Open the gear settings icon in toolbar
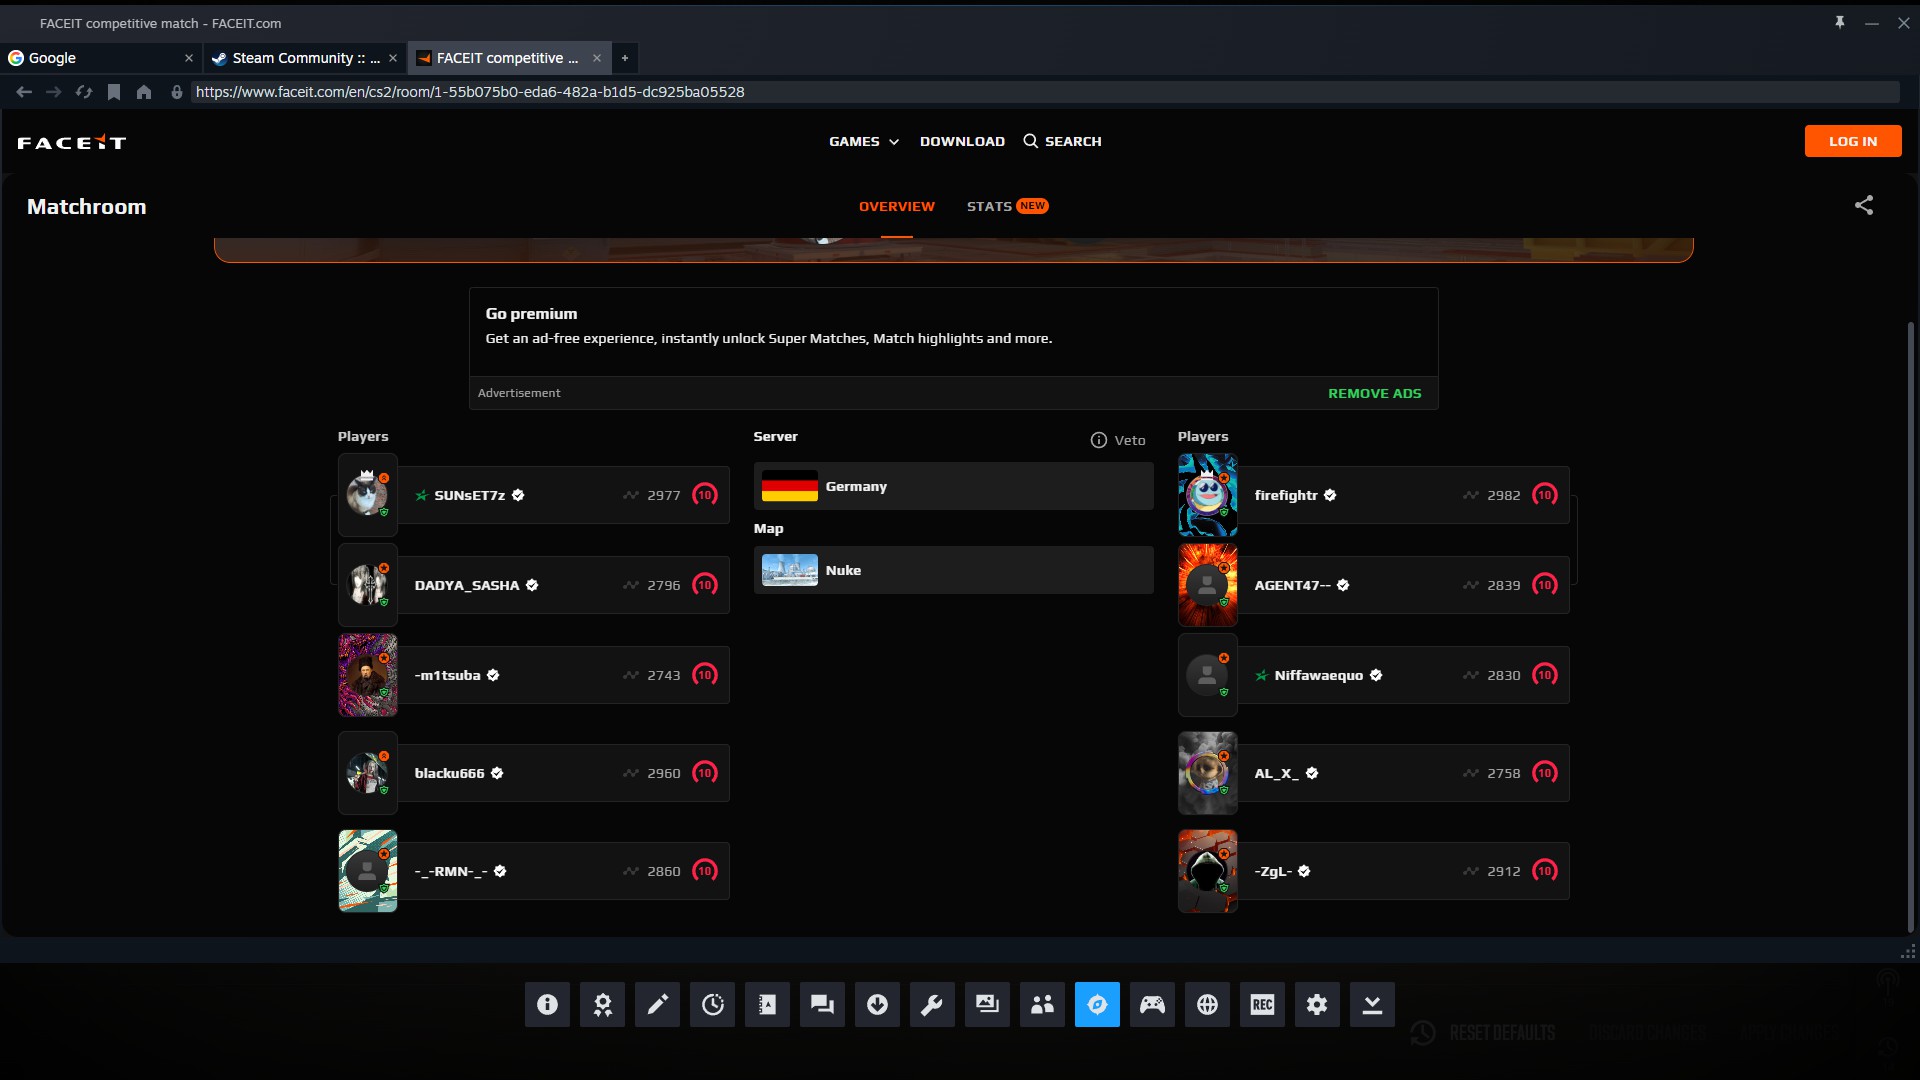This screenshot has width=1920, height=1080. (x=1317, y=1004)
